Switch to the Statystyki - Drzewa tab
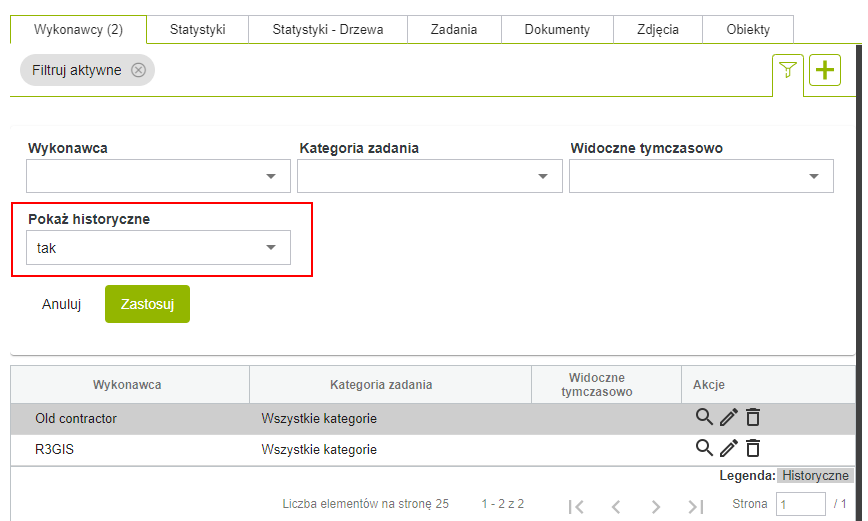The image size is (868, 521). coord(328,29)
